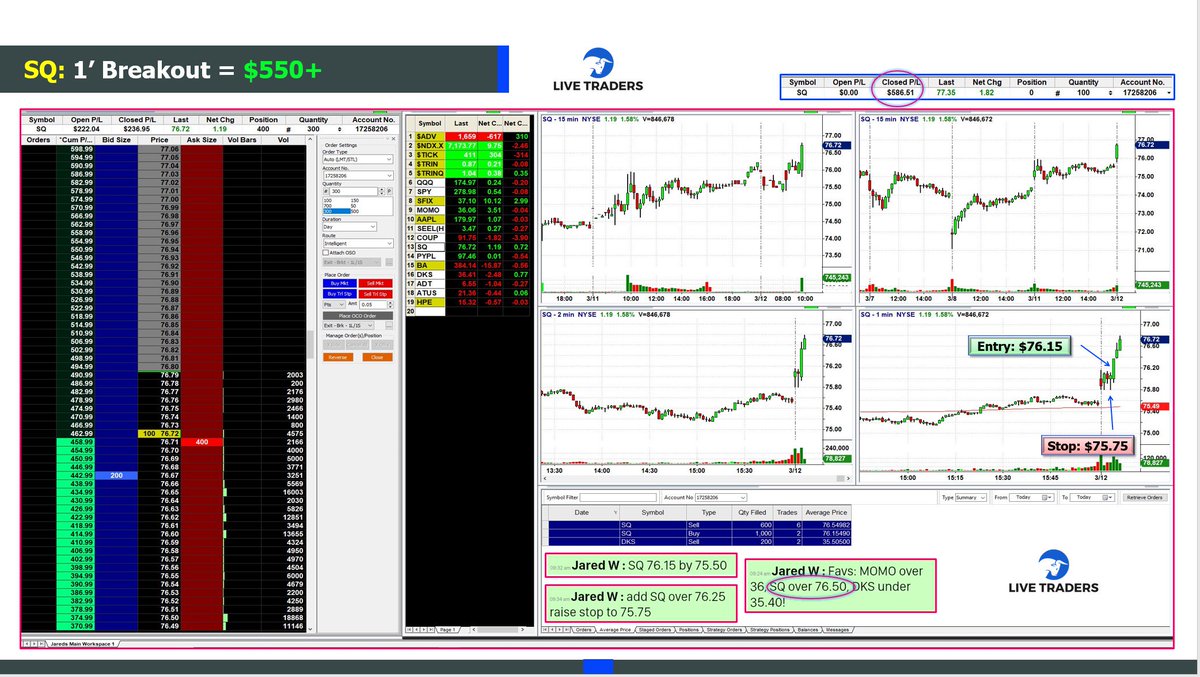Click the P quantity preset icon

[389, 191]
